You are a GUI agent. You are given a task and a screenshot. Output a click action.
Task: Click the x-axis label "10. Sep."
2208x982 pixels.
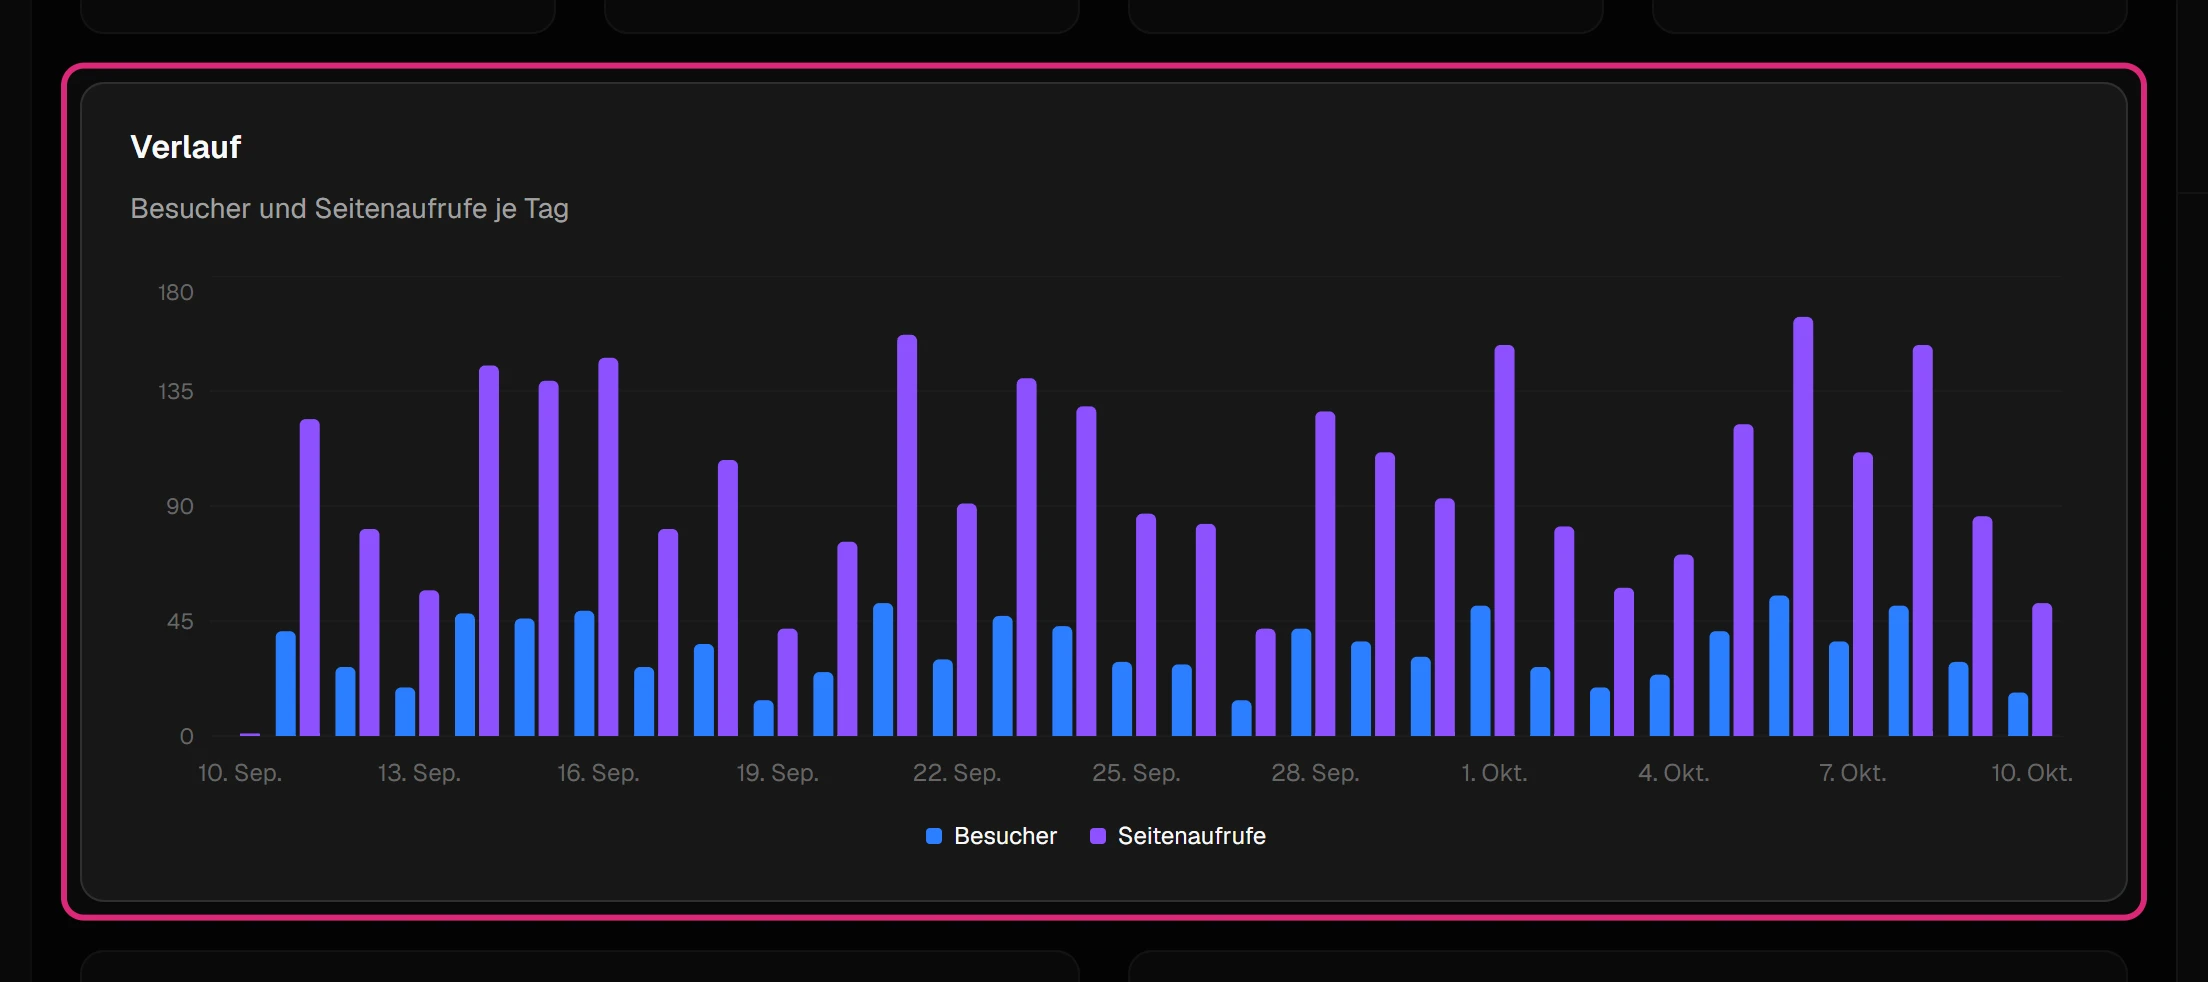coord(240,773)
